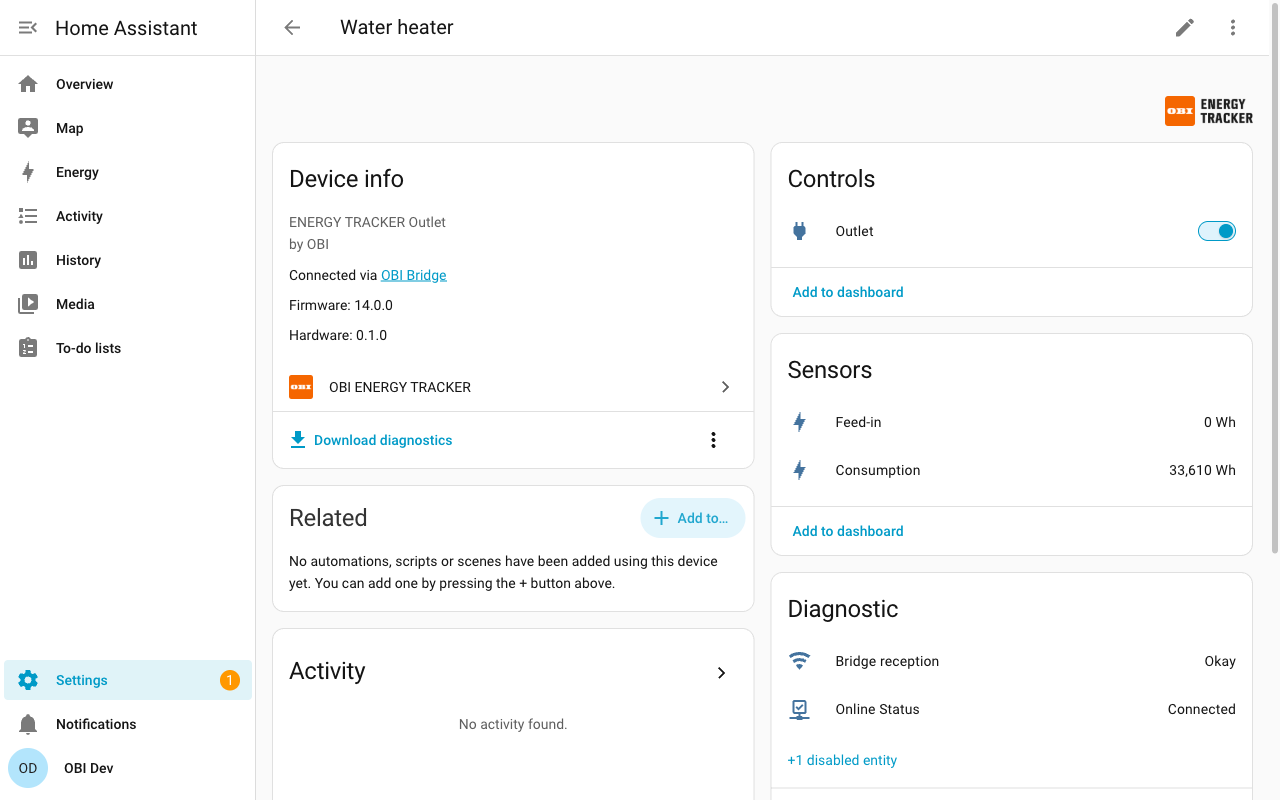Viewport: 1280px width, 800px height.
Task: Open Overview from the sidebar
Action: tap(128, 84)
